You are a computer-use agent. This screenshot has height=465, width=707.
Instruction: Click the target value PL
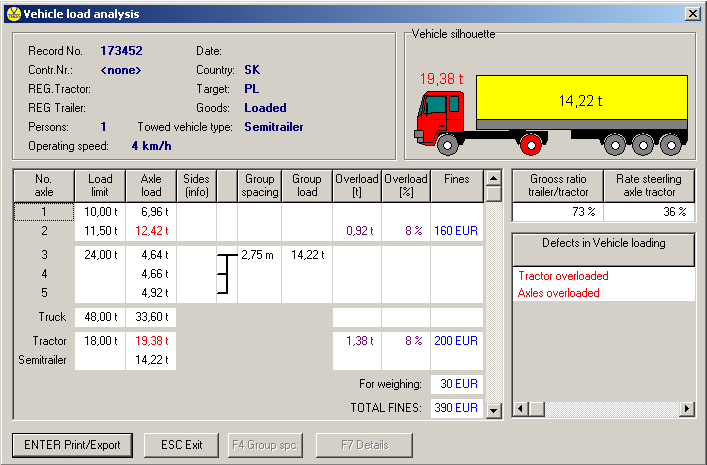point(252,89)
